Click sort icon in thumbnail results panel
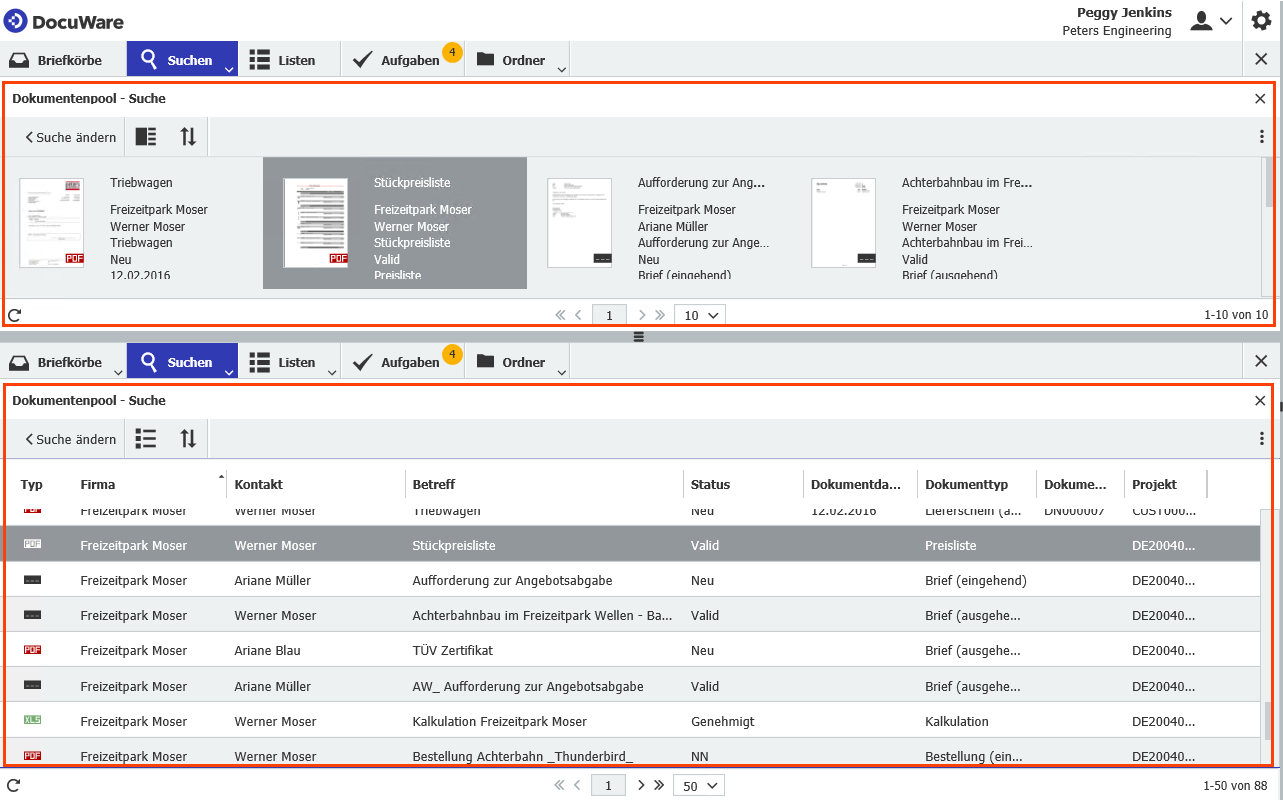Image resolution: width=1283 pixels, height=800 pixels. coord(188,137)
